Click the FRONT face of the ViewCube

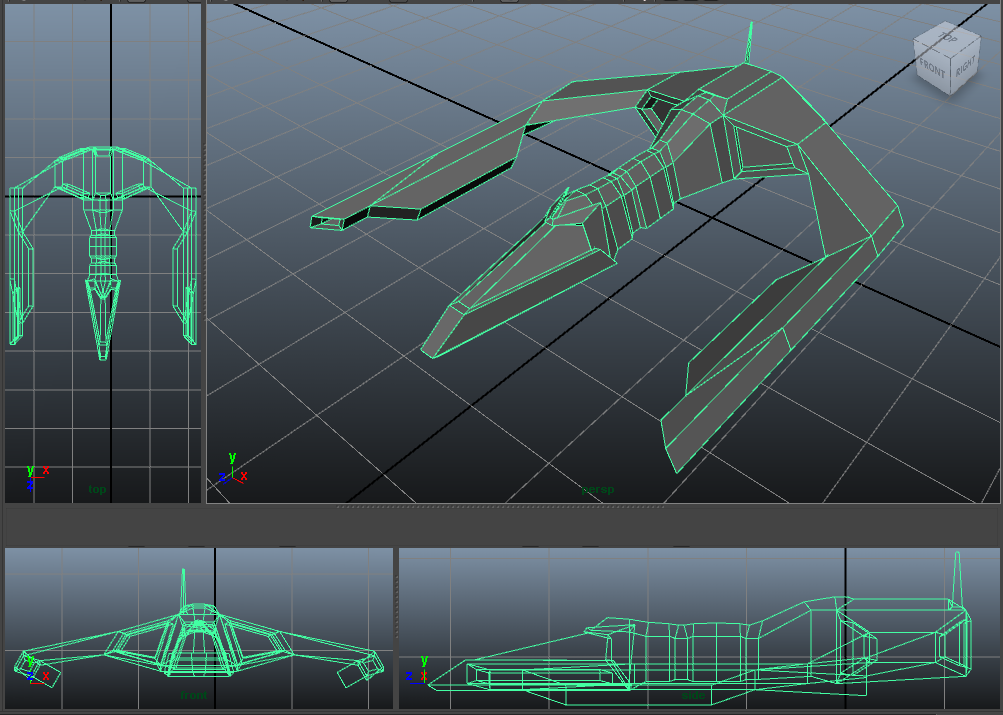tap(931, 67)
